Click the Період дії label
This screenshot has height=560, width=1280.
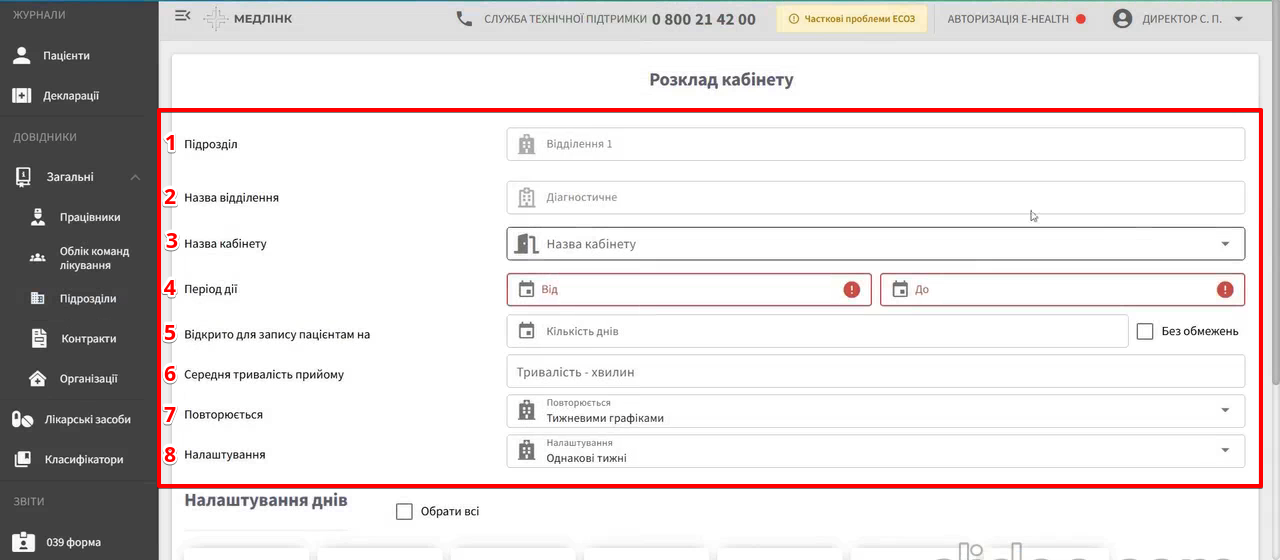coord(211,289)
